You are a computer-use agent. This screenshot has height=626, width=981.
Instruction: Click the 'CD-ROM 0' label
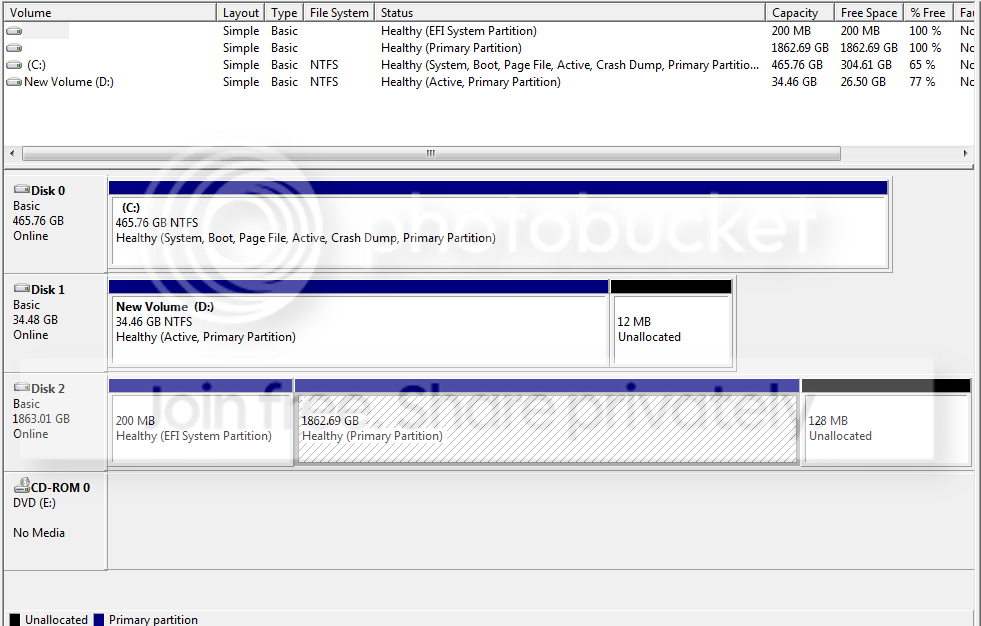61,488
